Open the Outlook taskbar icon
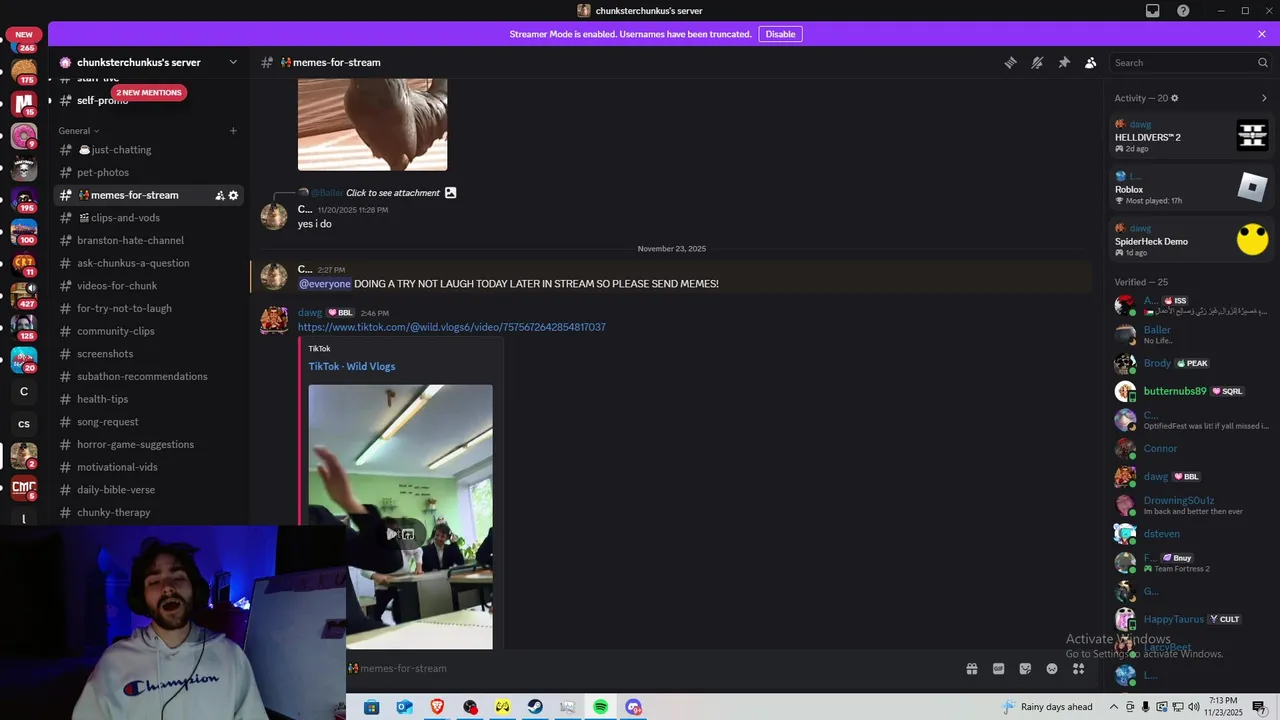The image size is (1280, 720). click(404, 707)
